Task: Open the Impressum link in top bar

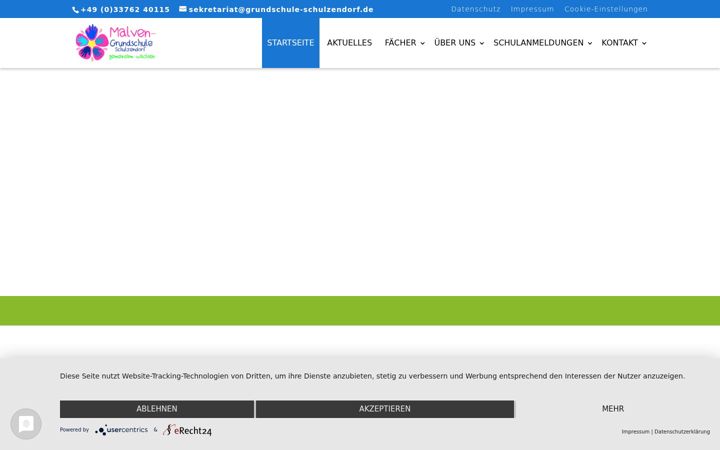Action: 532,9
